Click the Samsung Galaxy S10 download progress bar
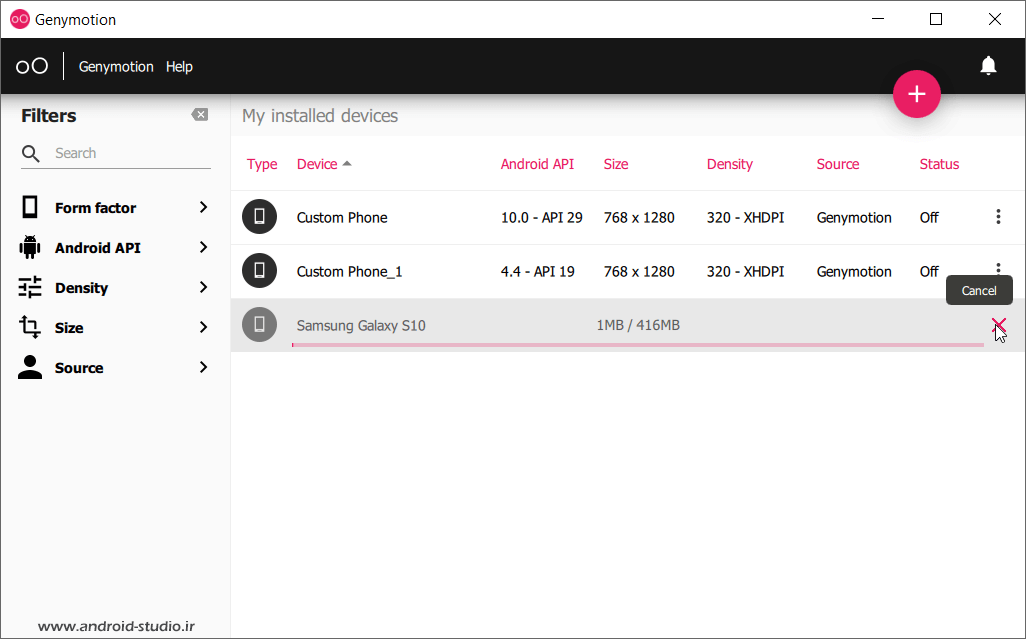This screenshot has height=639, width=1026. point(637,345)
